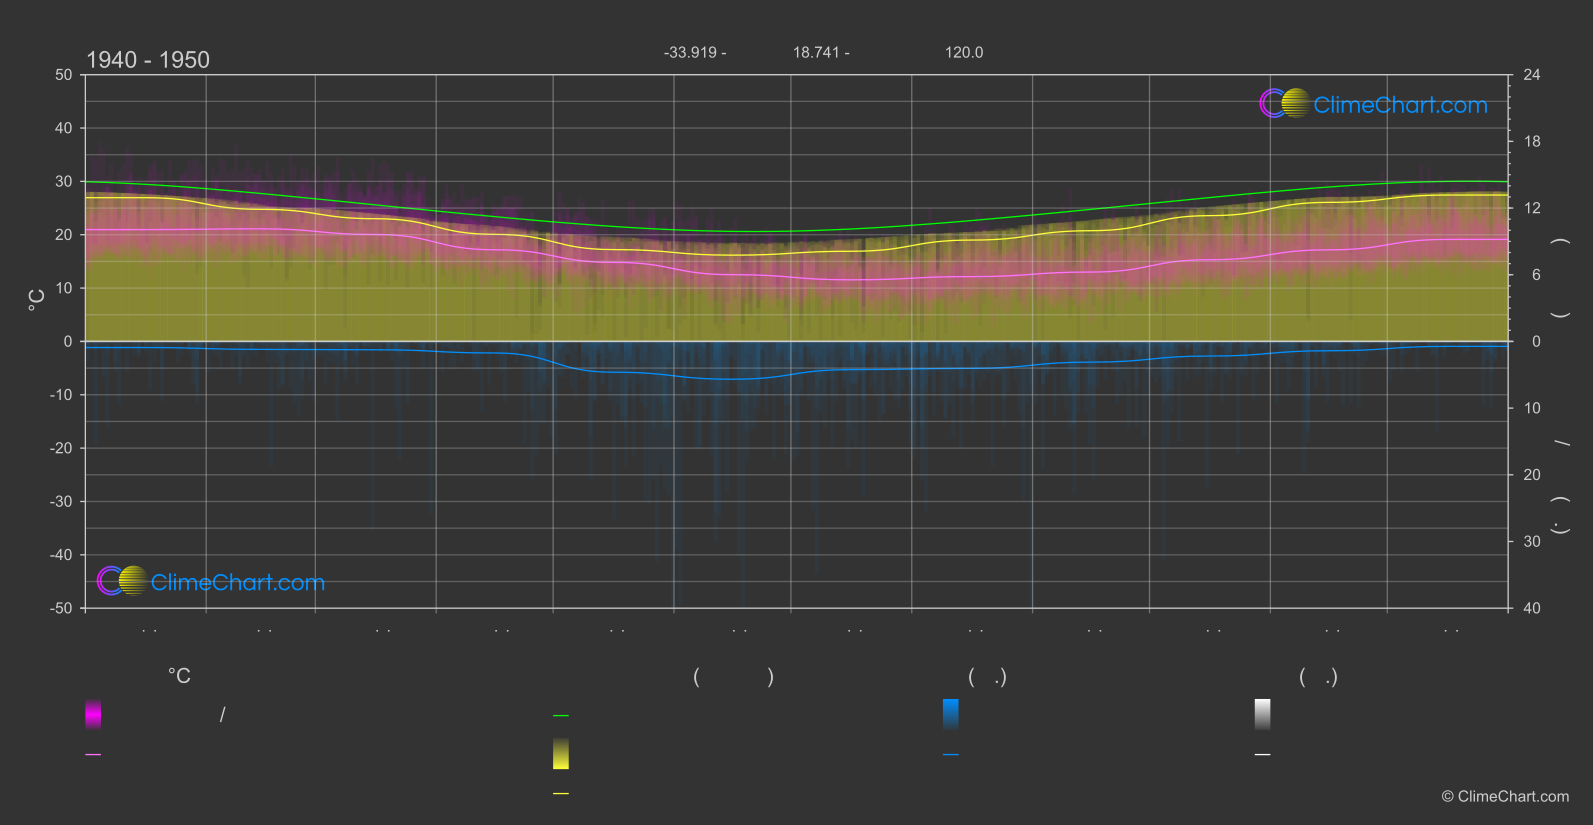Select the latitude value '-33.919 -'

[x=695, y=52]
